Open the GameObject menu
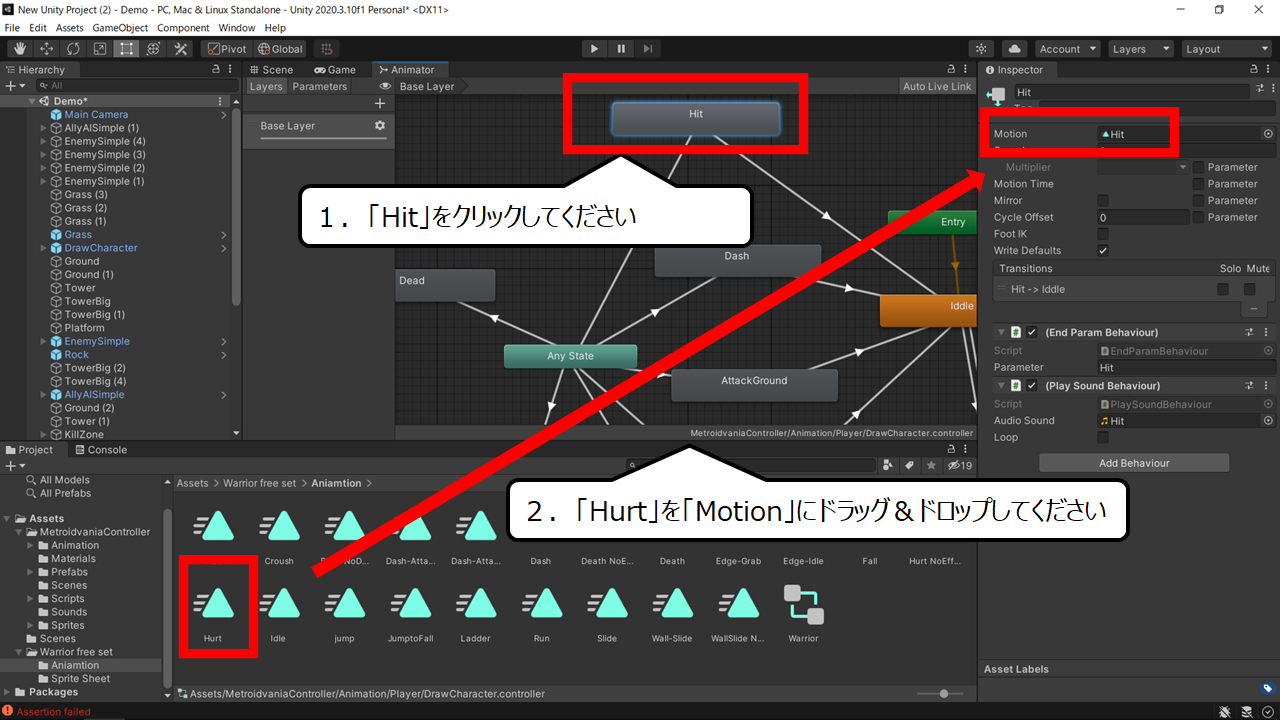This screenshot has height=720, width=1280. coord(121,28)
